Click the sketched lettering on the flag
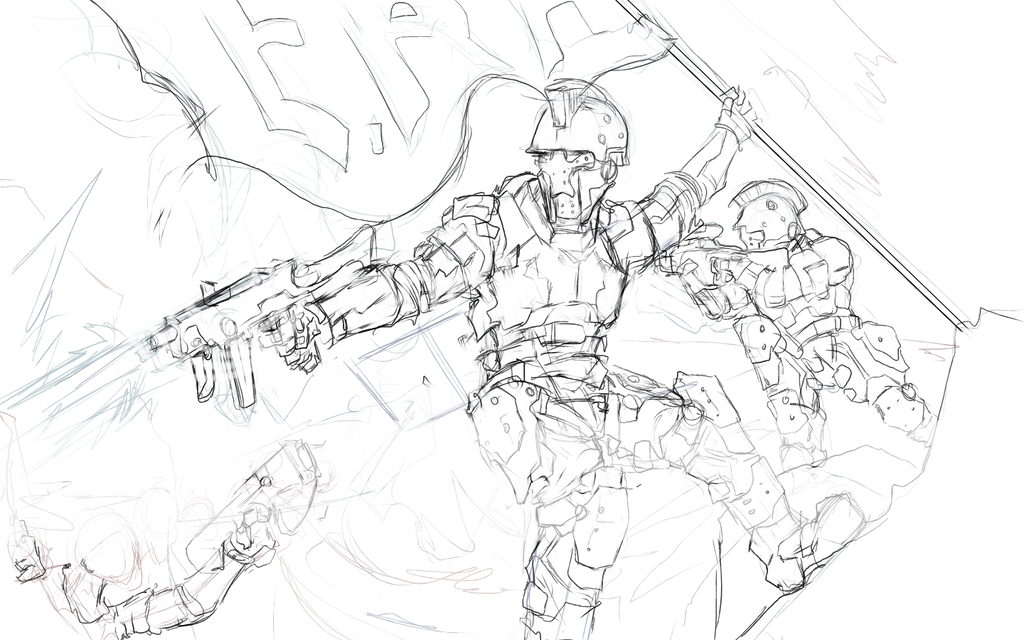Viewport: 1024px width, 640px height. click(x=300, y=80)
